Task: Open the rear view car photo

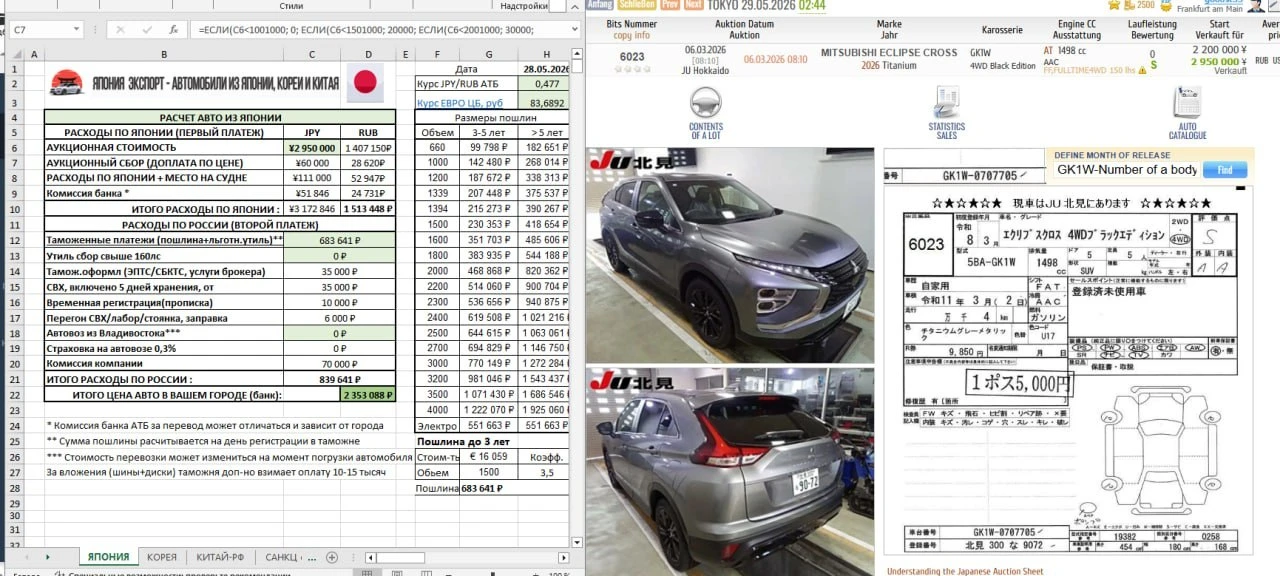Action: (x=728, y=471)
